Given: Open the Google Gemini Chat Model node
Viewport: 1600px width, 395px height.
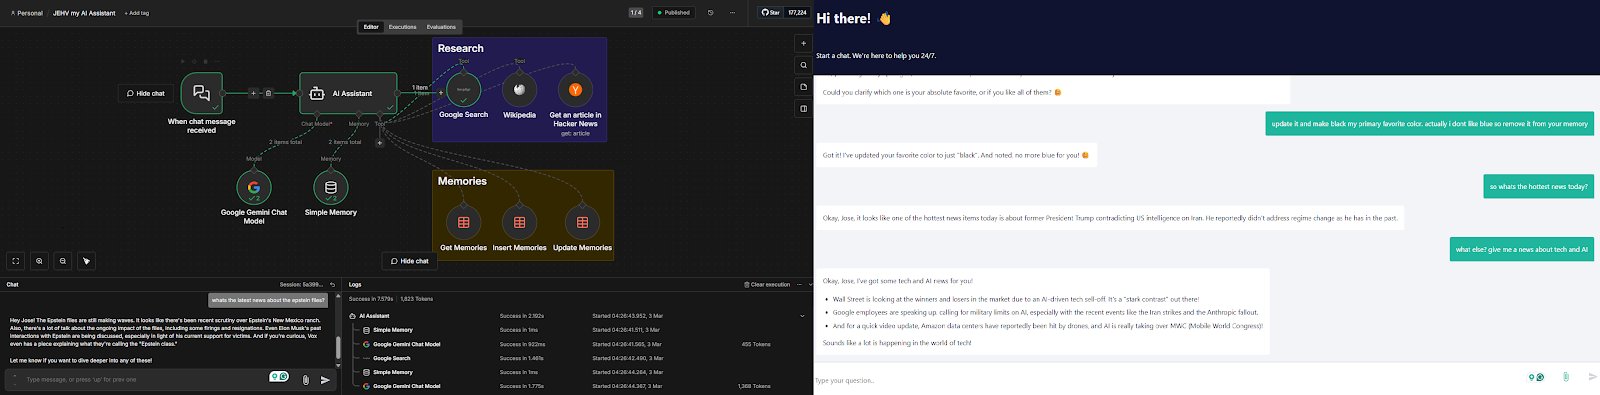Looking at the screenshot, I should (x=254, y=187).
